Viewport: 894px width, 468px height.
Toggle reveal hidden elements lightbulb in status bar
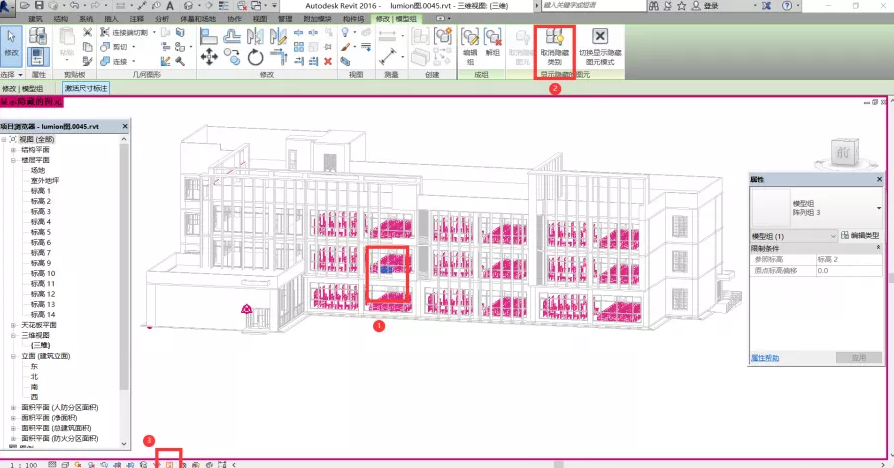tap(169, 465)
